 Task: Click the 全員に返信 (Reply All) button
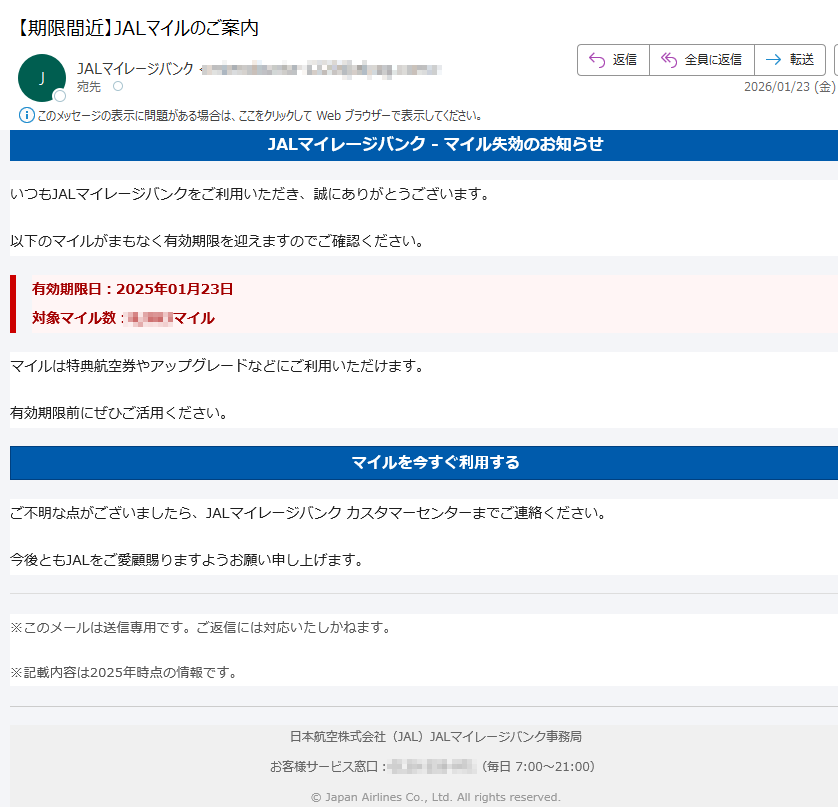(701, 60)
